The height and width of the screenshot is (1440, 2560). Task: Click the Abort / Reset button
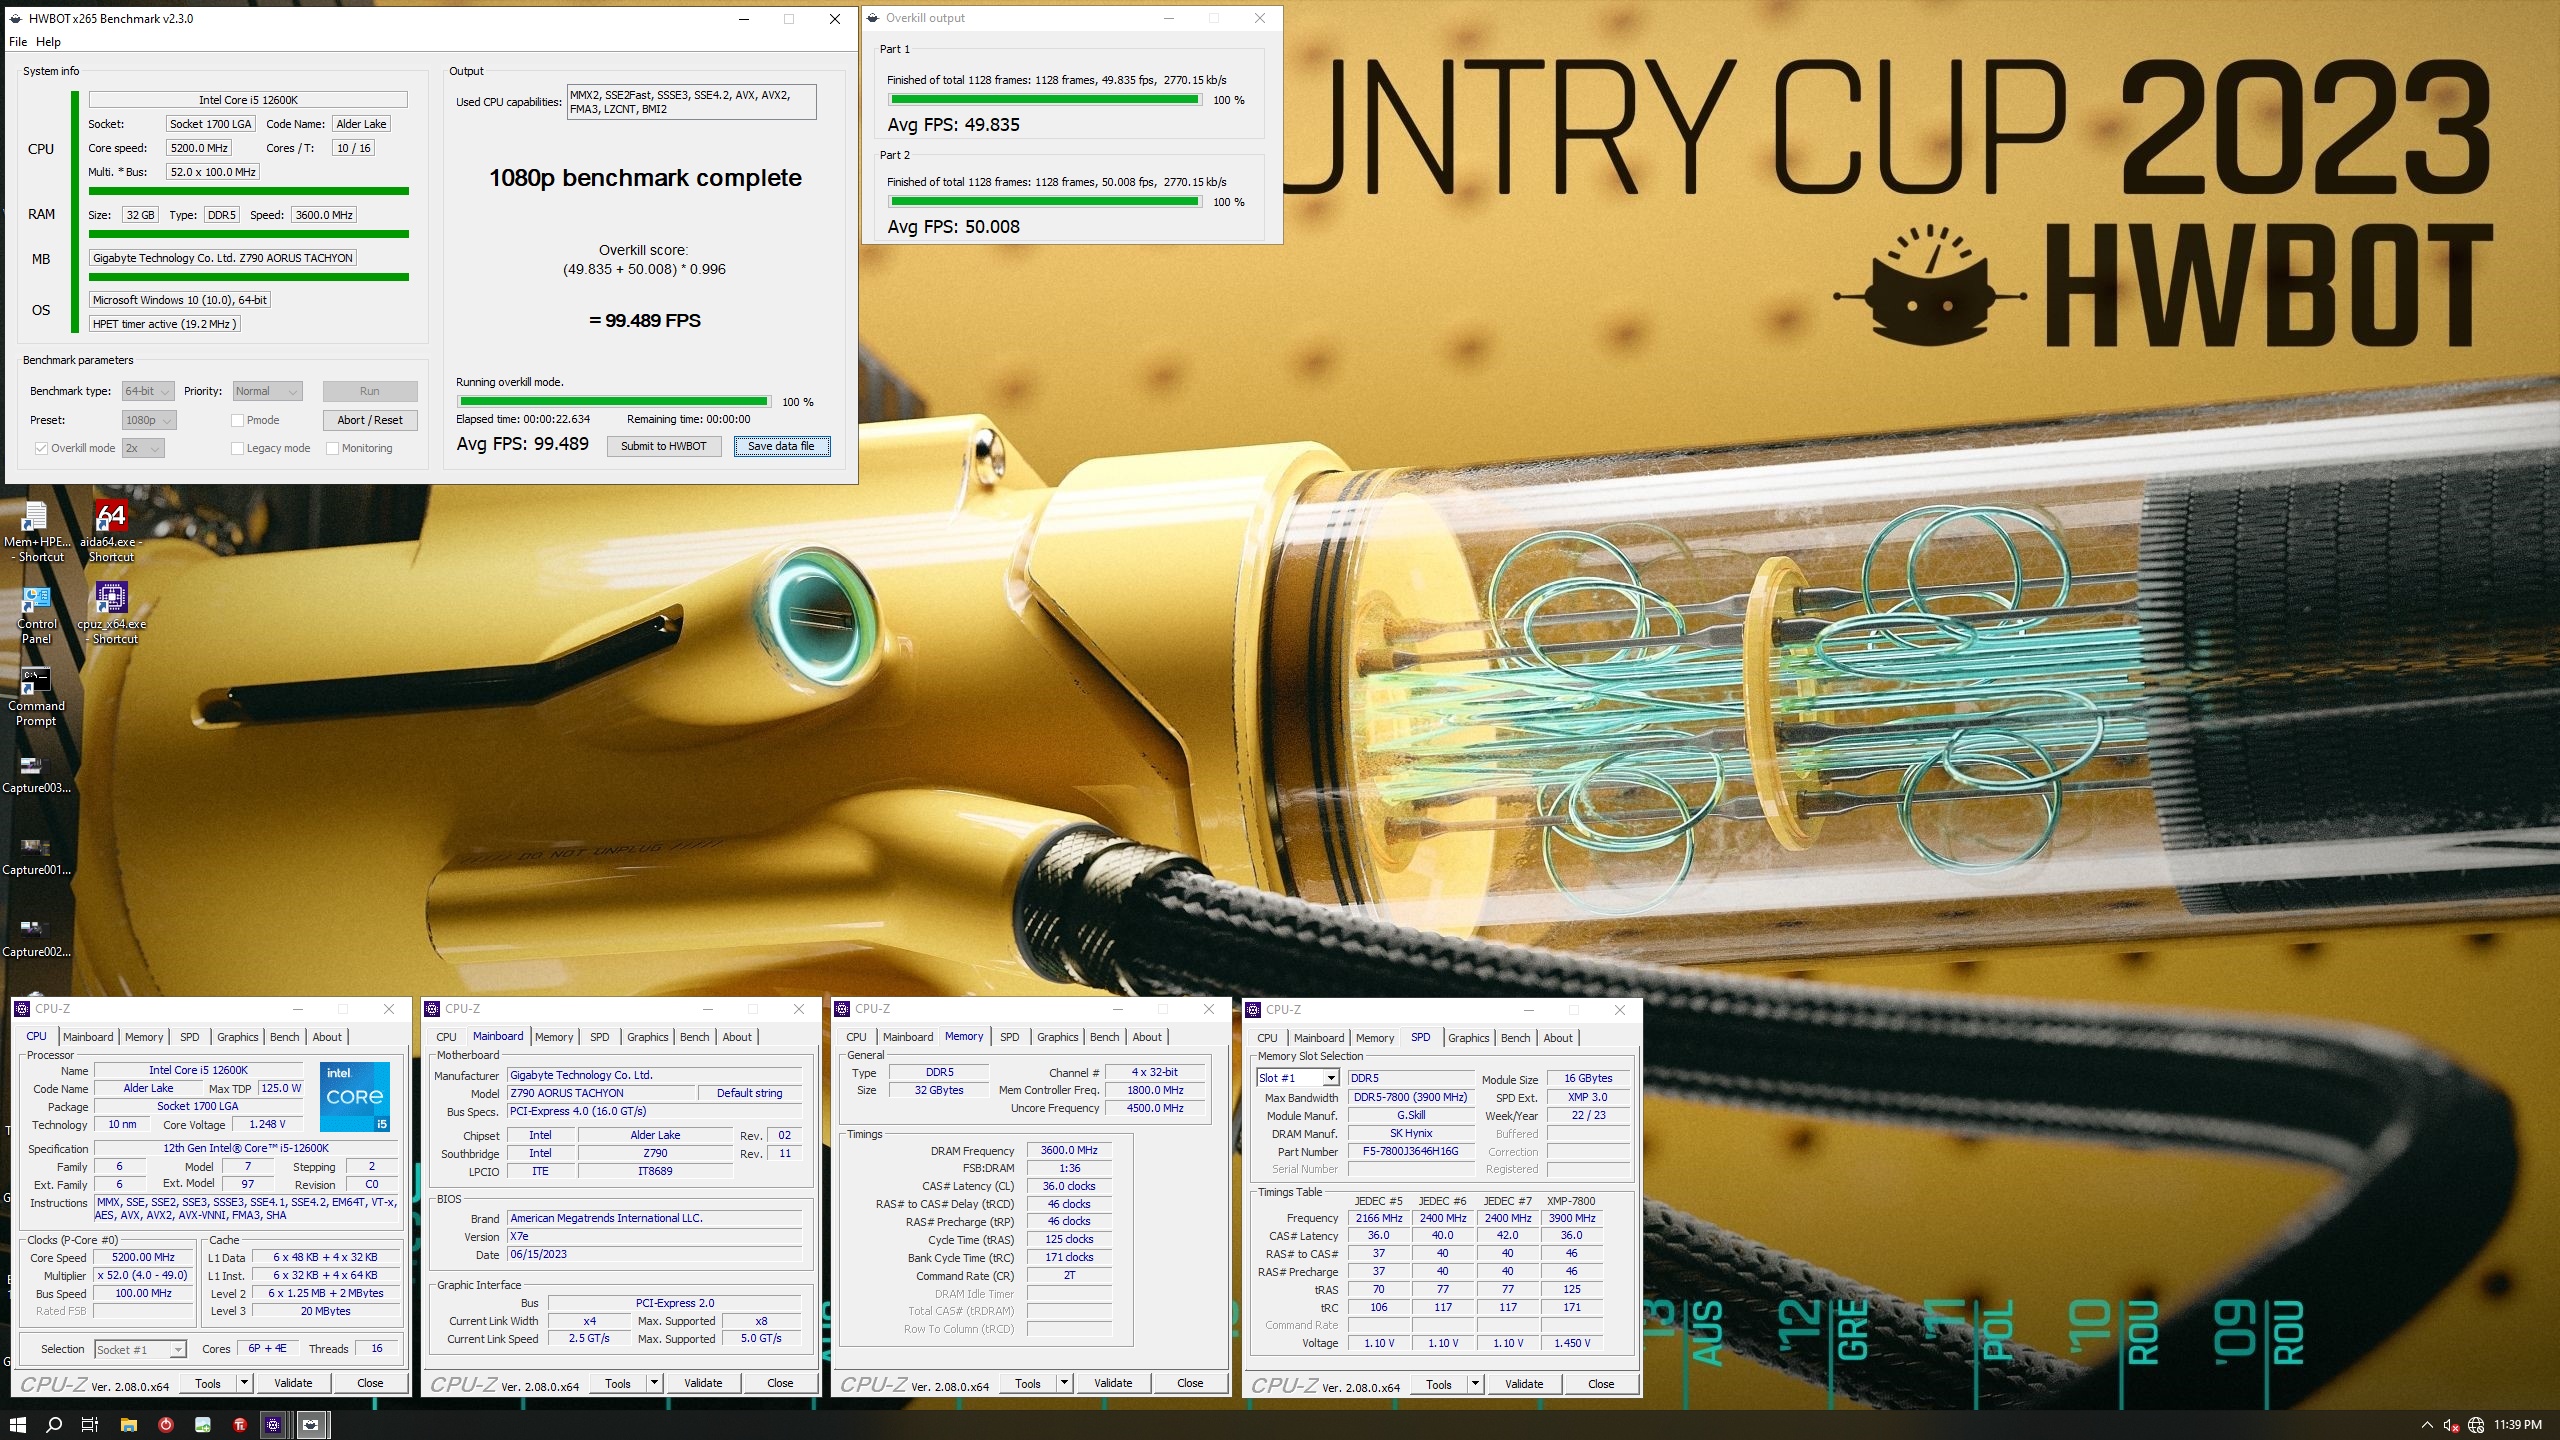(369, 420)
